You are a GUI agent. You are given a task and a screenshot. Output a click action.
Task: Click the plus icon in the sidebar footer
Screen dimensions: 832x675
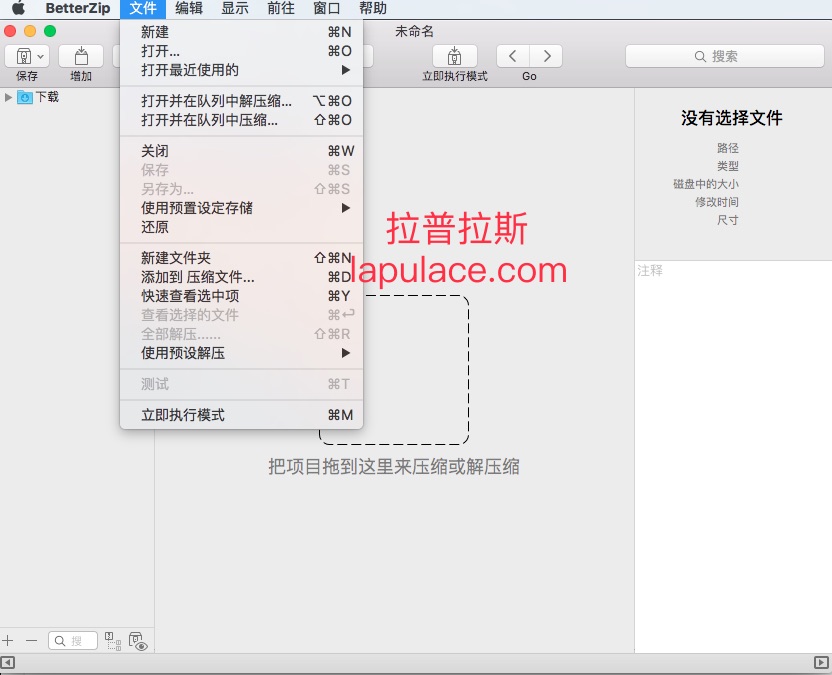coord(7,641)
